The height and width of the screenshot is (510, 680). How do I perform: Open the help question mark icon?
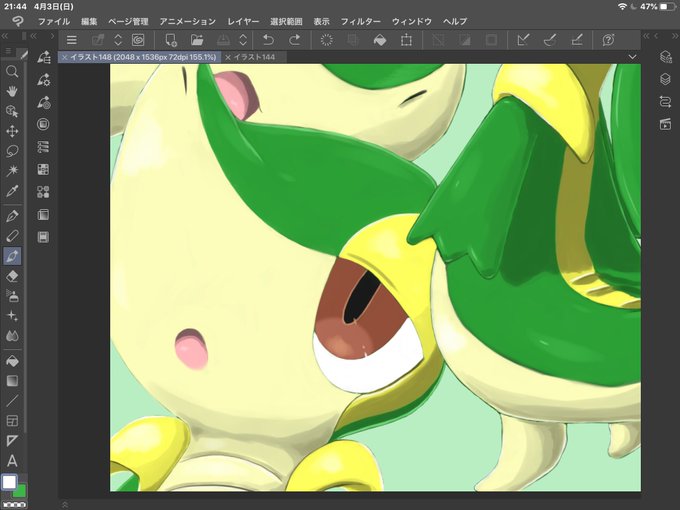coord(608,40)
